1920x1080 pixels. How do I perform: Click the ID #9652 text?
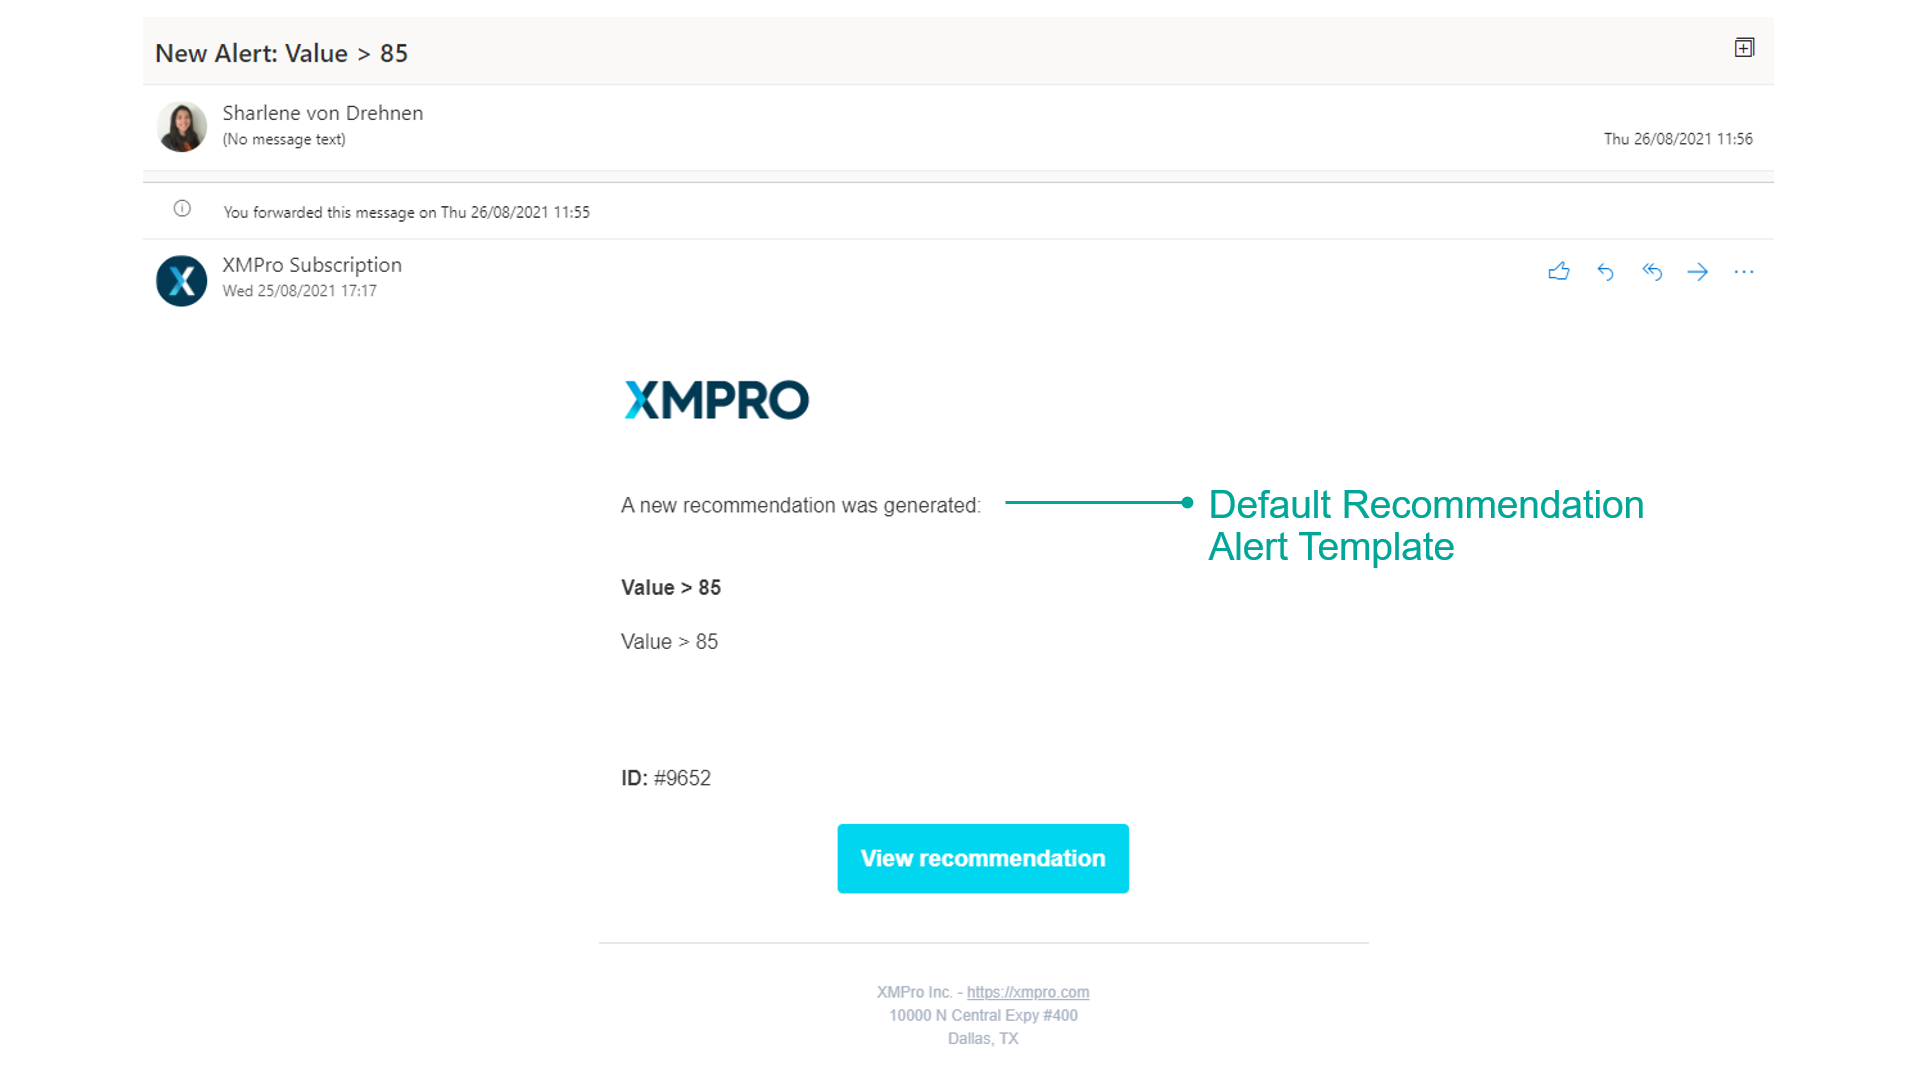click(x=666, y=778)
